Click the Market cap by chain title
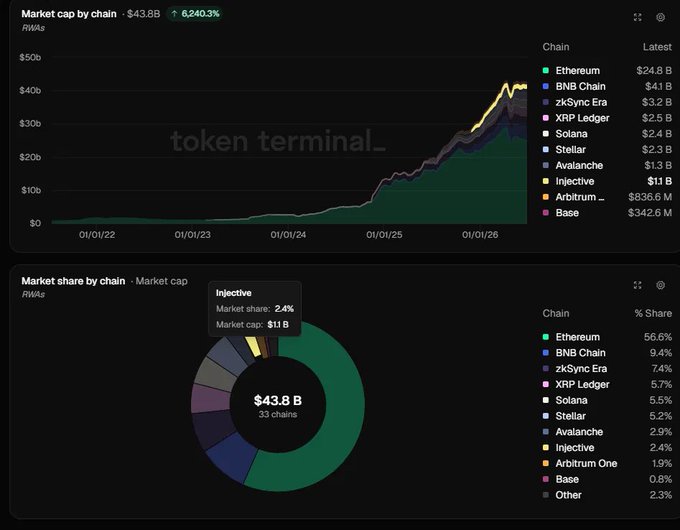Screen dimensions: 680x530 click(x=69, y=14)
